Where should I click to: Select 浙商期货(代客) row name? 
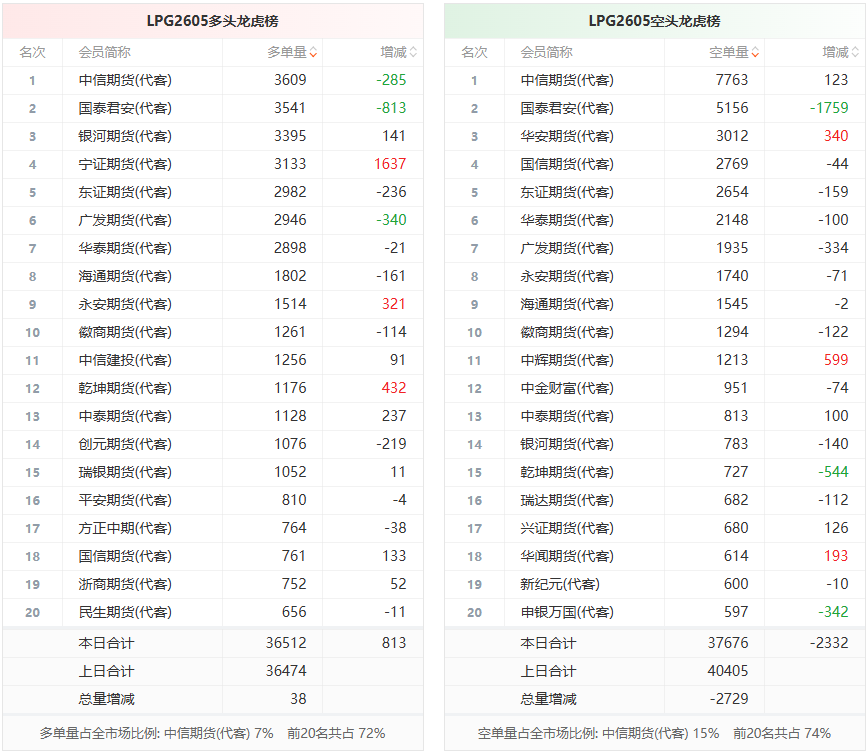[125, 584]
